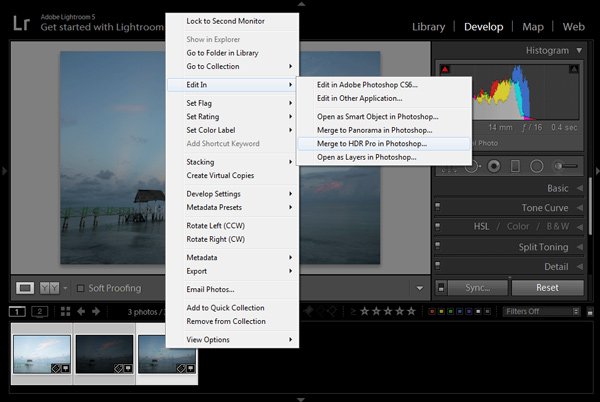
Task: Expand the Basic panel
Action: [x=578, y=188]
